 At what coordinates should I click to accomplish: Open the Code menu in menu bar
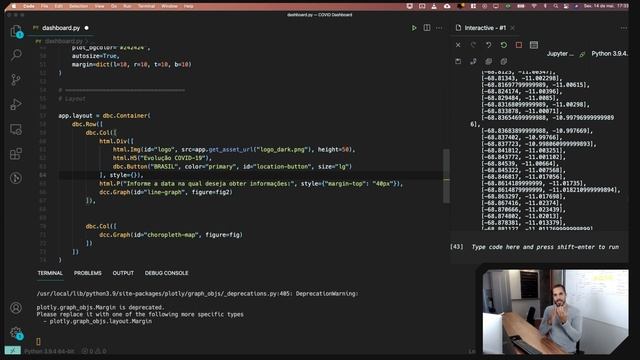pyautogui.click(x=29, y=6)
